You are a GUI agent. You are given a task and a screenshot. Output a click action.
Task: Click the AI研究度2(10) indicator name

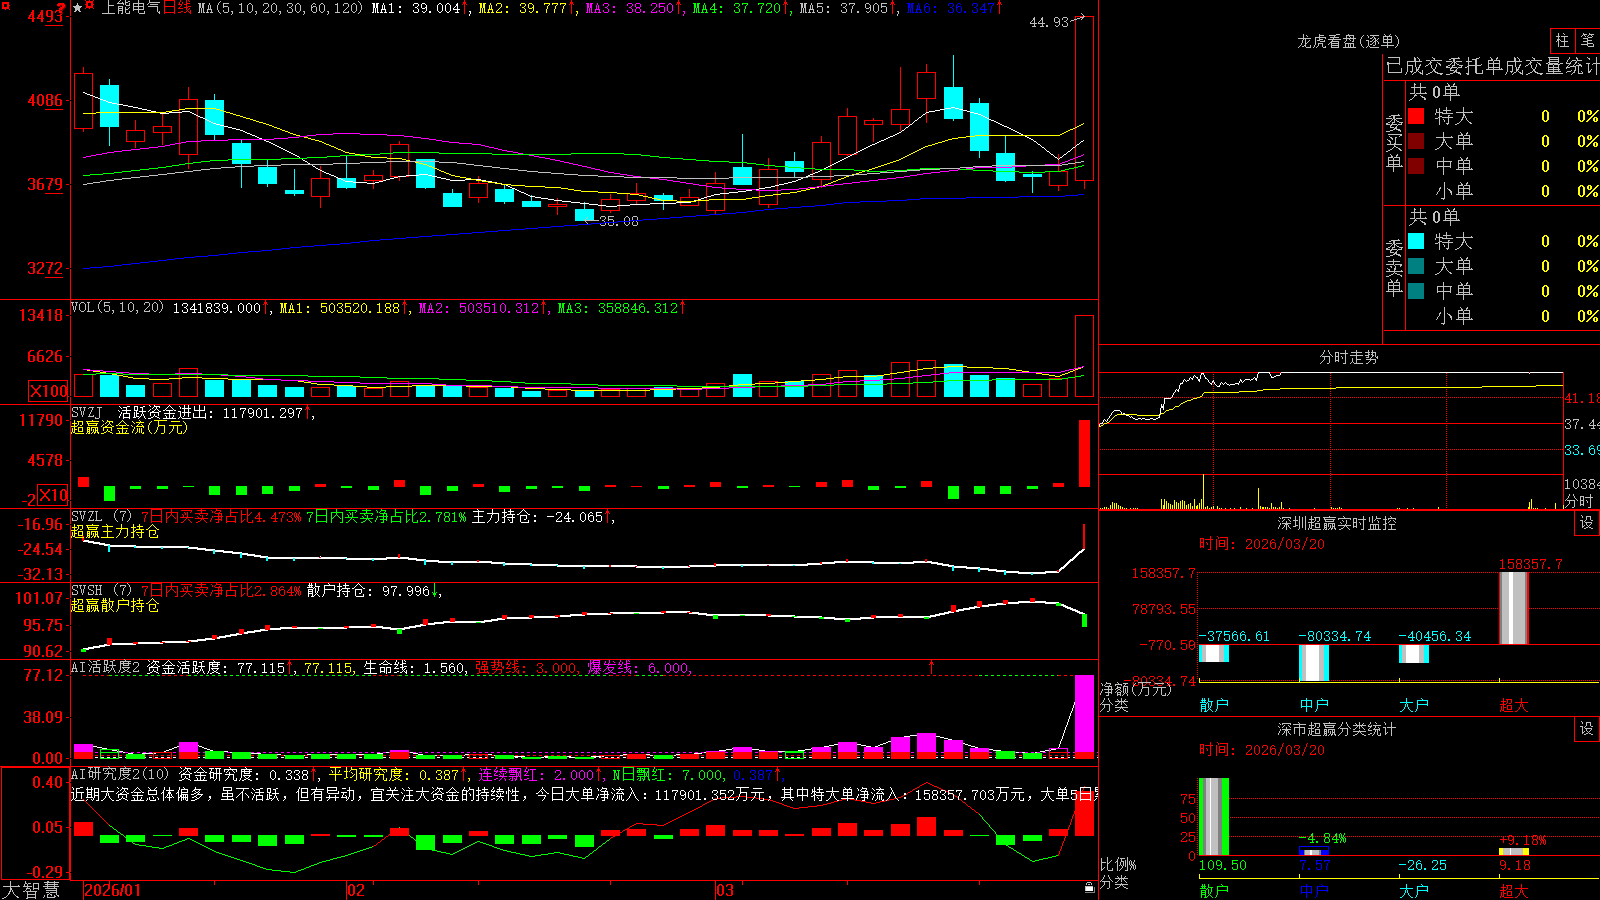point(120,774)
